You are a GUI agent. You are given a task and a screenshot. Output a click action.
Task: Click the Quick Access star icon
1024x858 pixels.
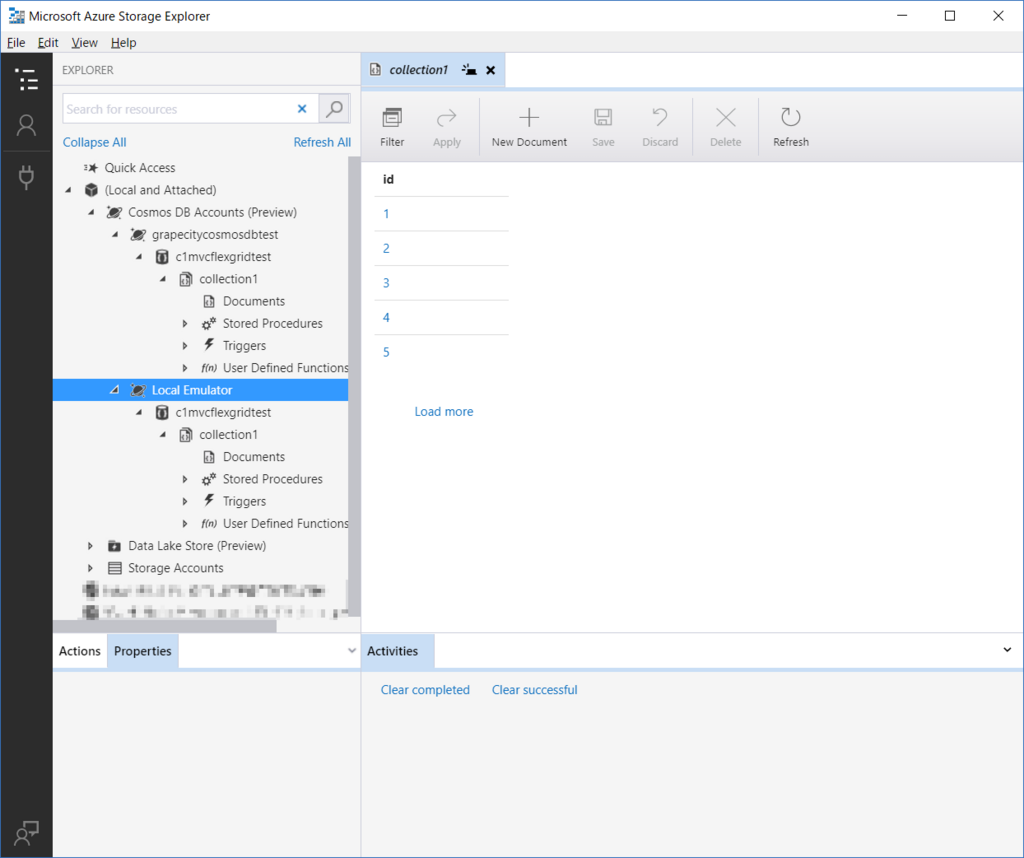pyautogui.click(x=91, y=168)
